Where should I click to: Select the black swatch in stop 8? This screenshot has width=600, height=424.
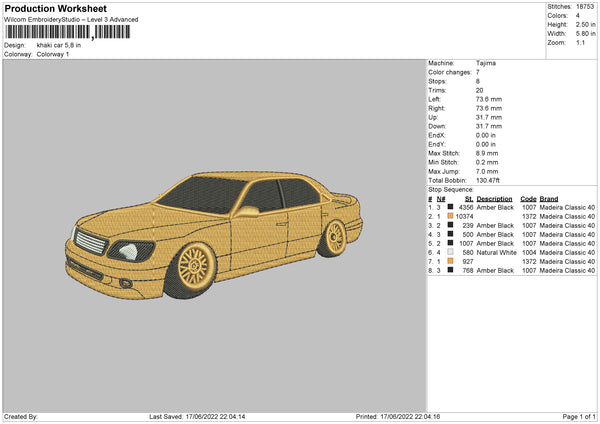(451, 270)
